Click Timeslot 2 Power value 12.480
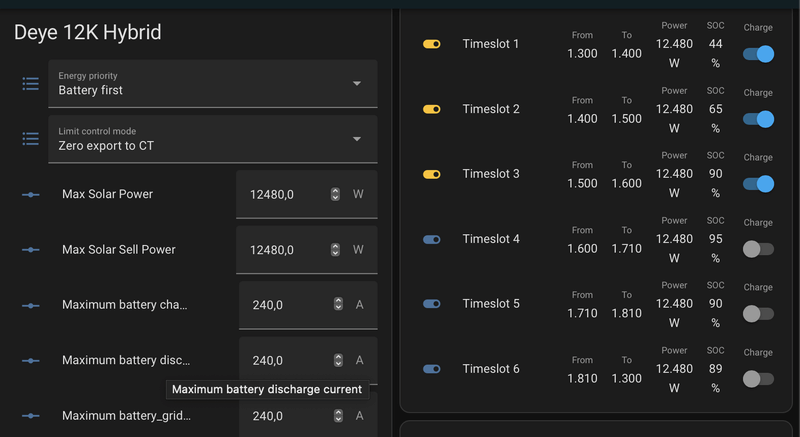The height and width of the screenshot is (437, 800). [674, 109]
